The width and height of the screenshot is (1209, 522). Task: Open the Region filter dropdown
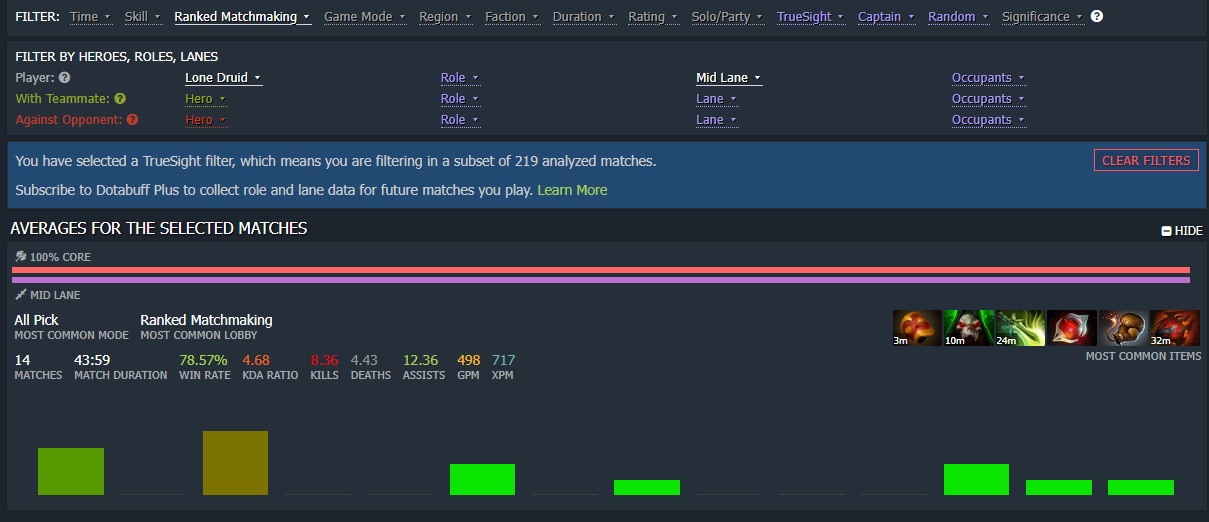point(445,17)
